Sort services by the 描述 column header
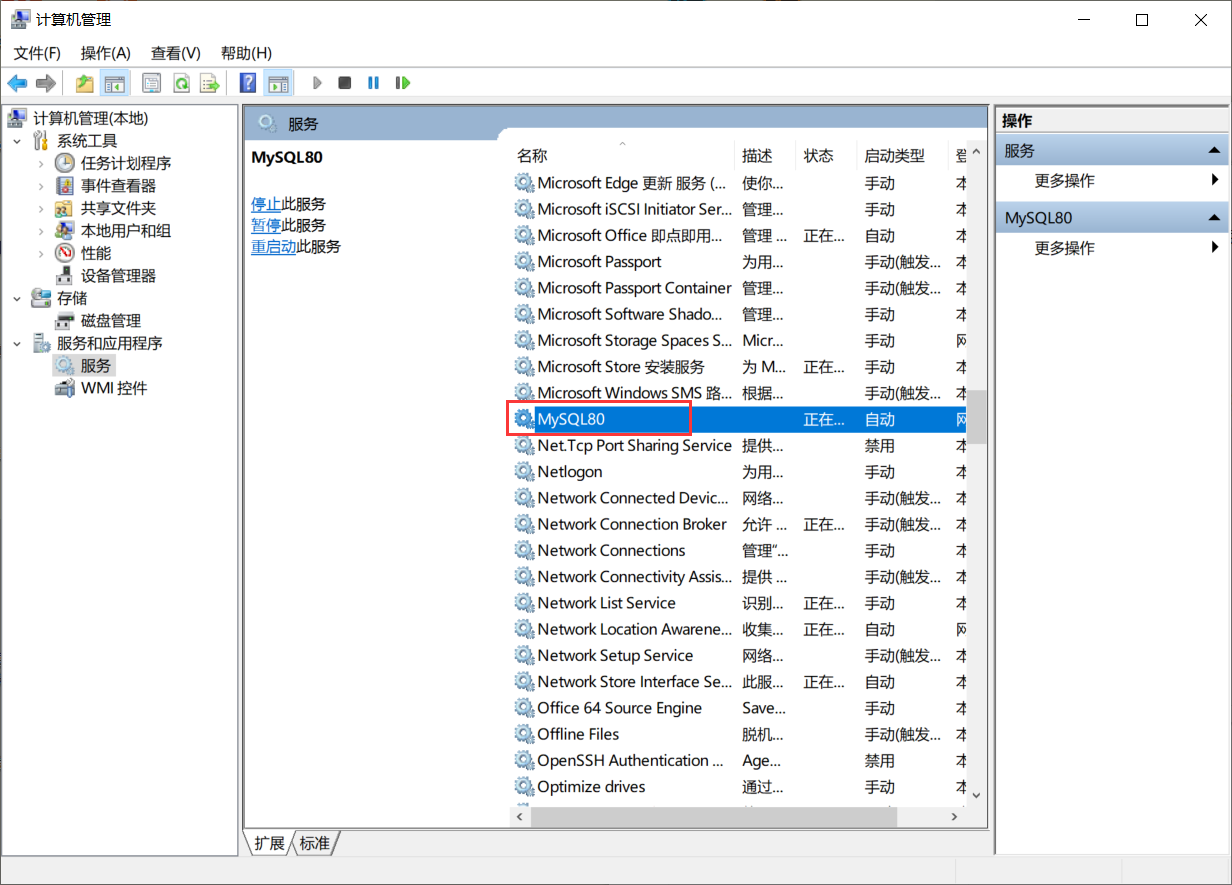 tap(765, 156)
